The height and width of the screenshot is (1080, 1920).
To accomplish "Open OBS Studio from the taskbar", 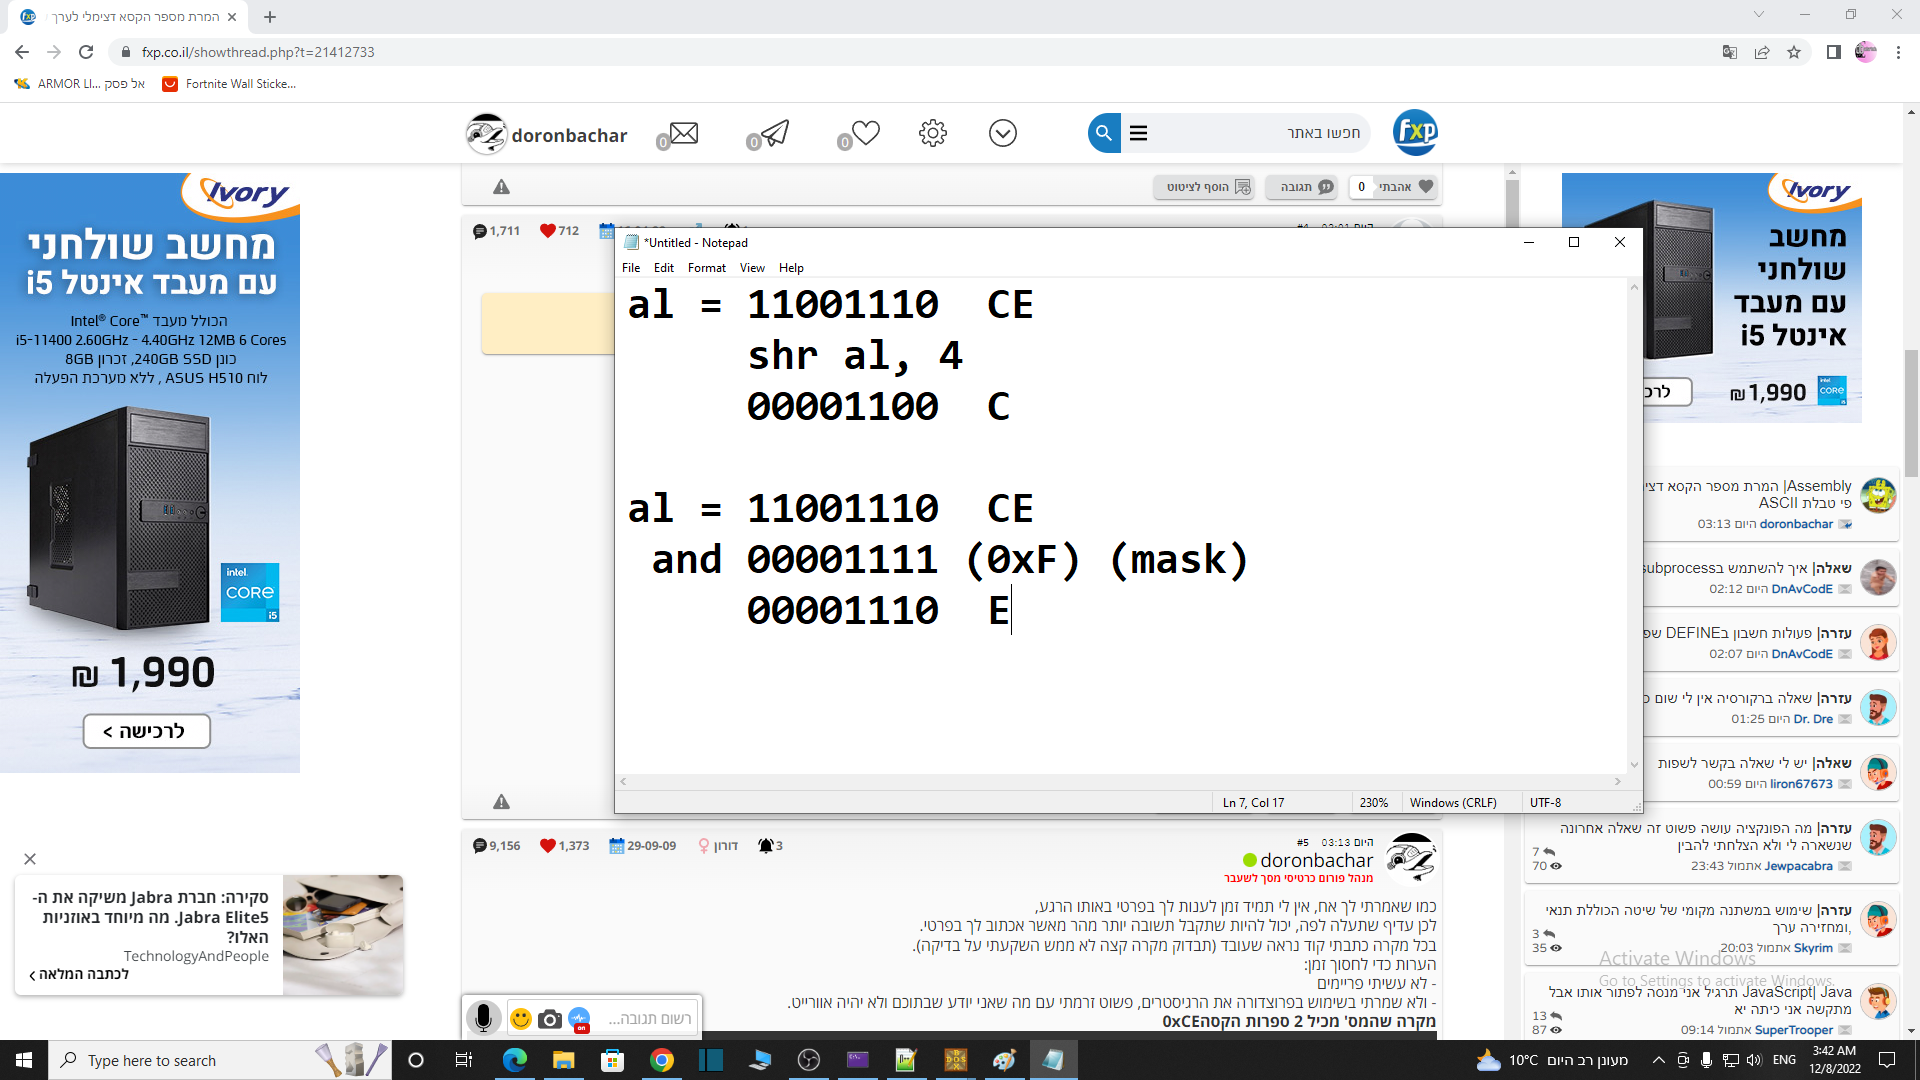I will (x=809, y=1060).
